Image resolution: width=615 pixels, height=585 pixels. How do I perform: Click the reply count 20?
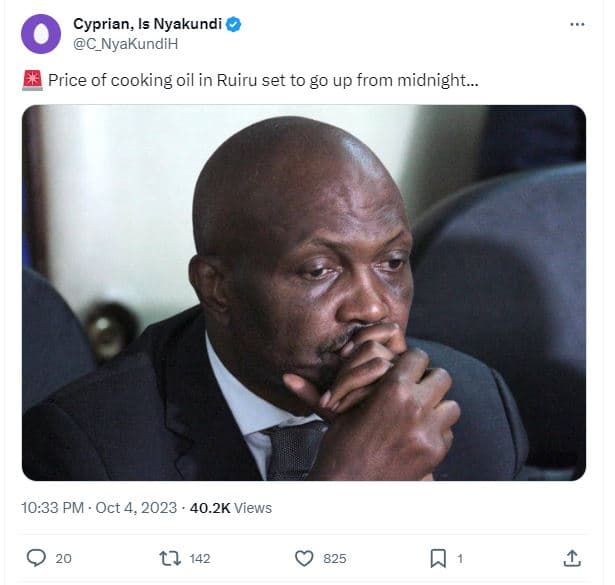pyautogui.click(x=63, y=558)
